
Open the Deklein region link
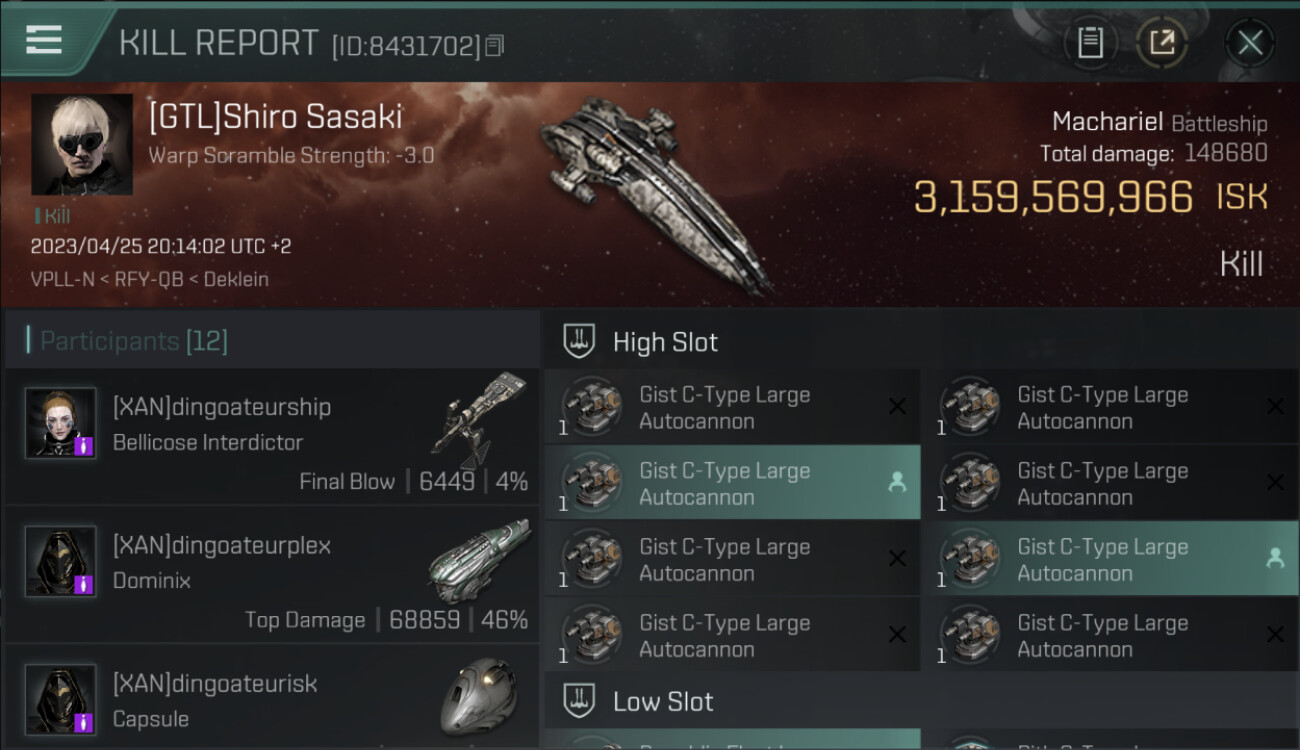(x=236, y=279)
